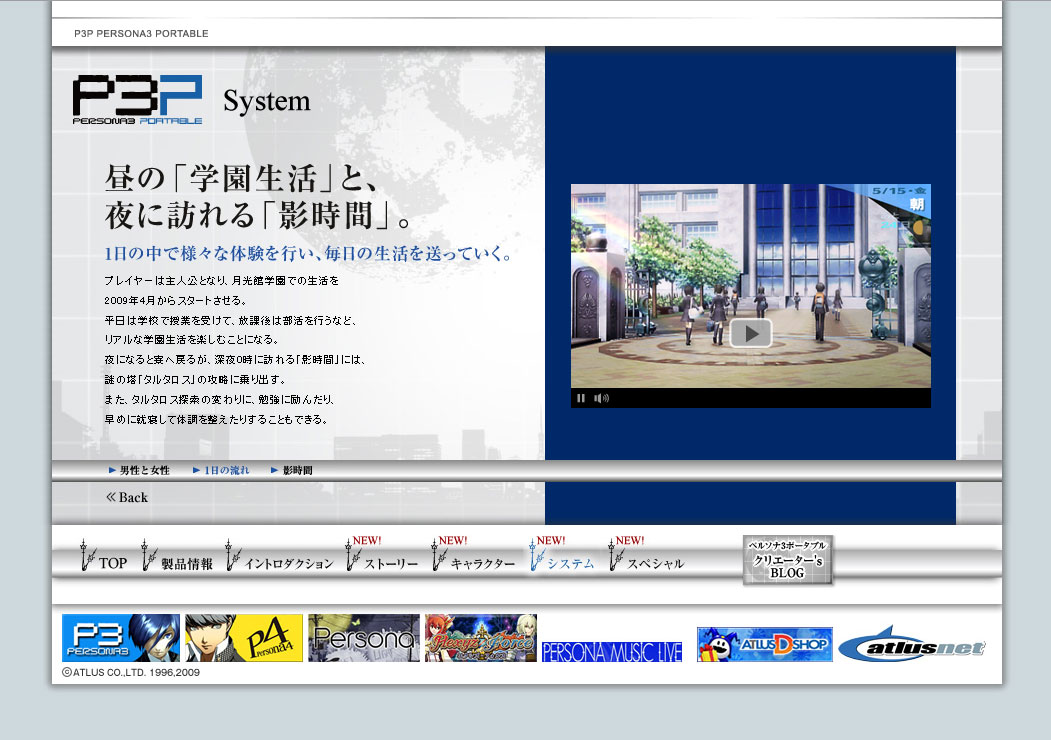
Task: Play the school courtyard video
Action: (751, 333)
